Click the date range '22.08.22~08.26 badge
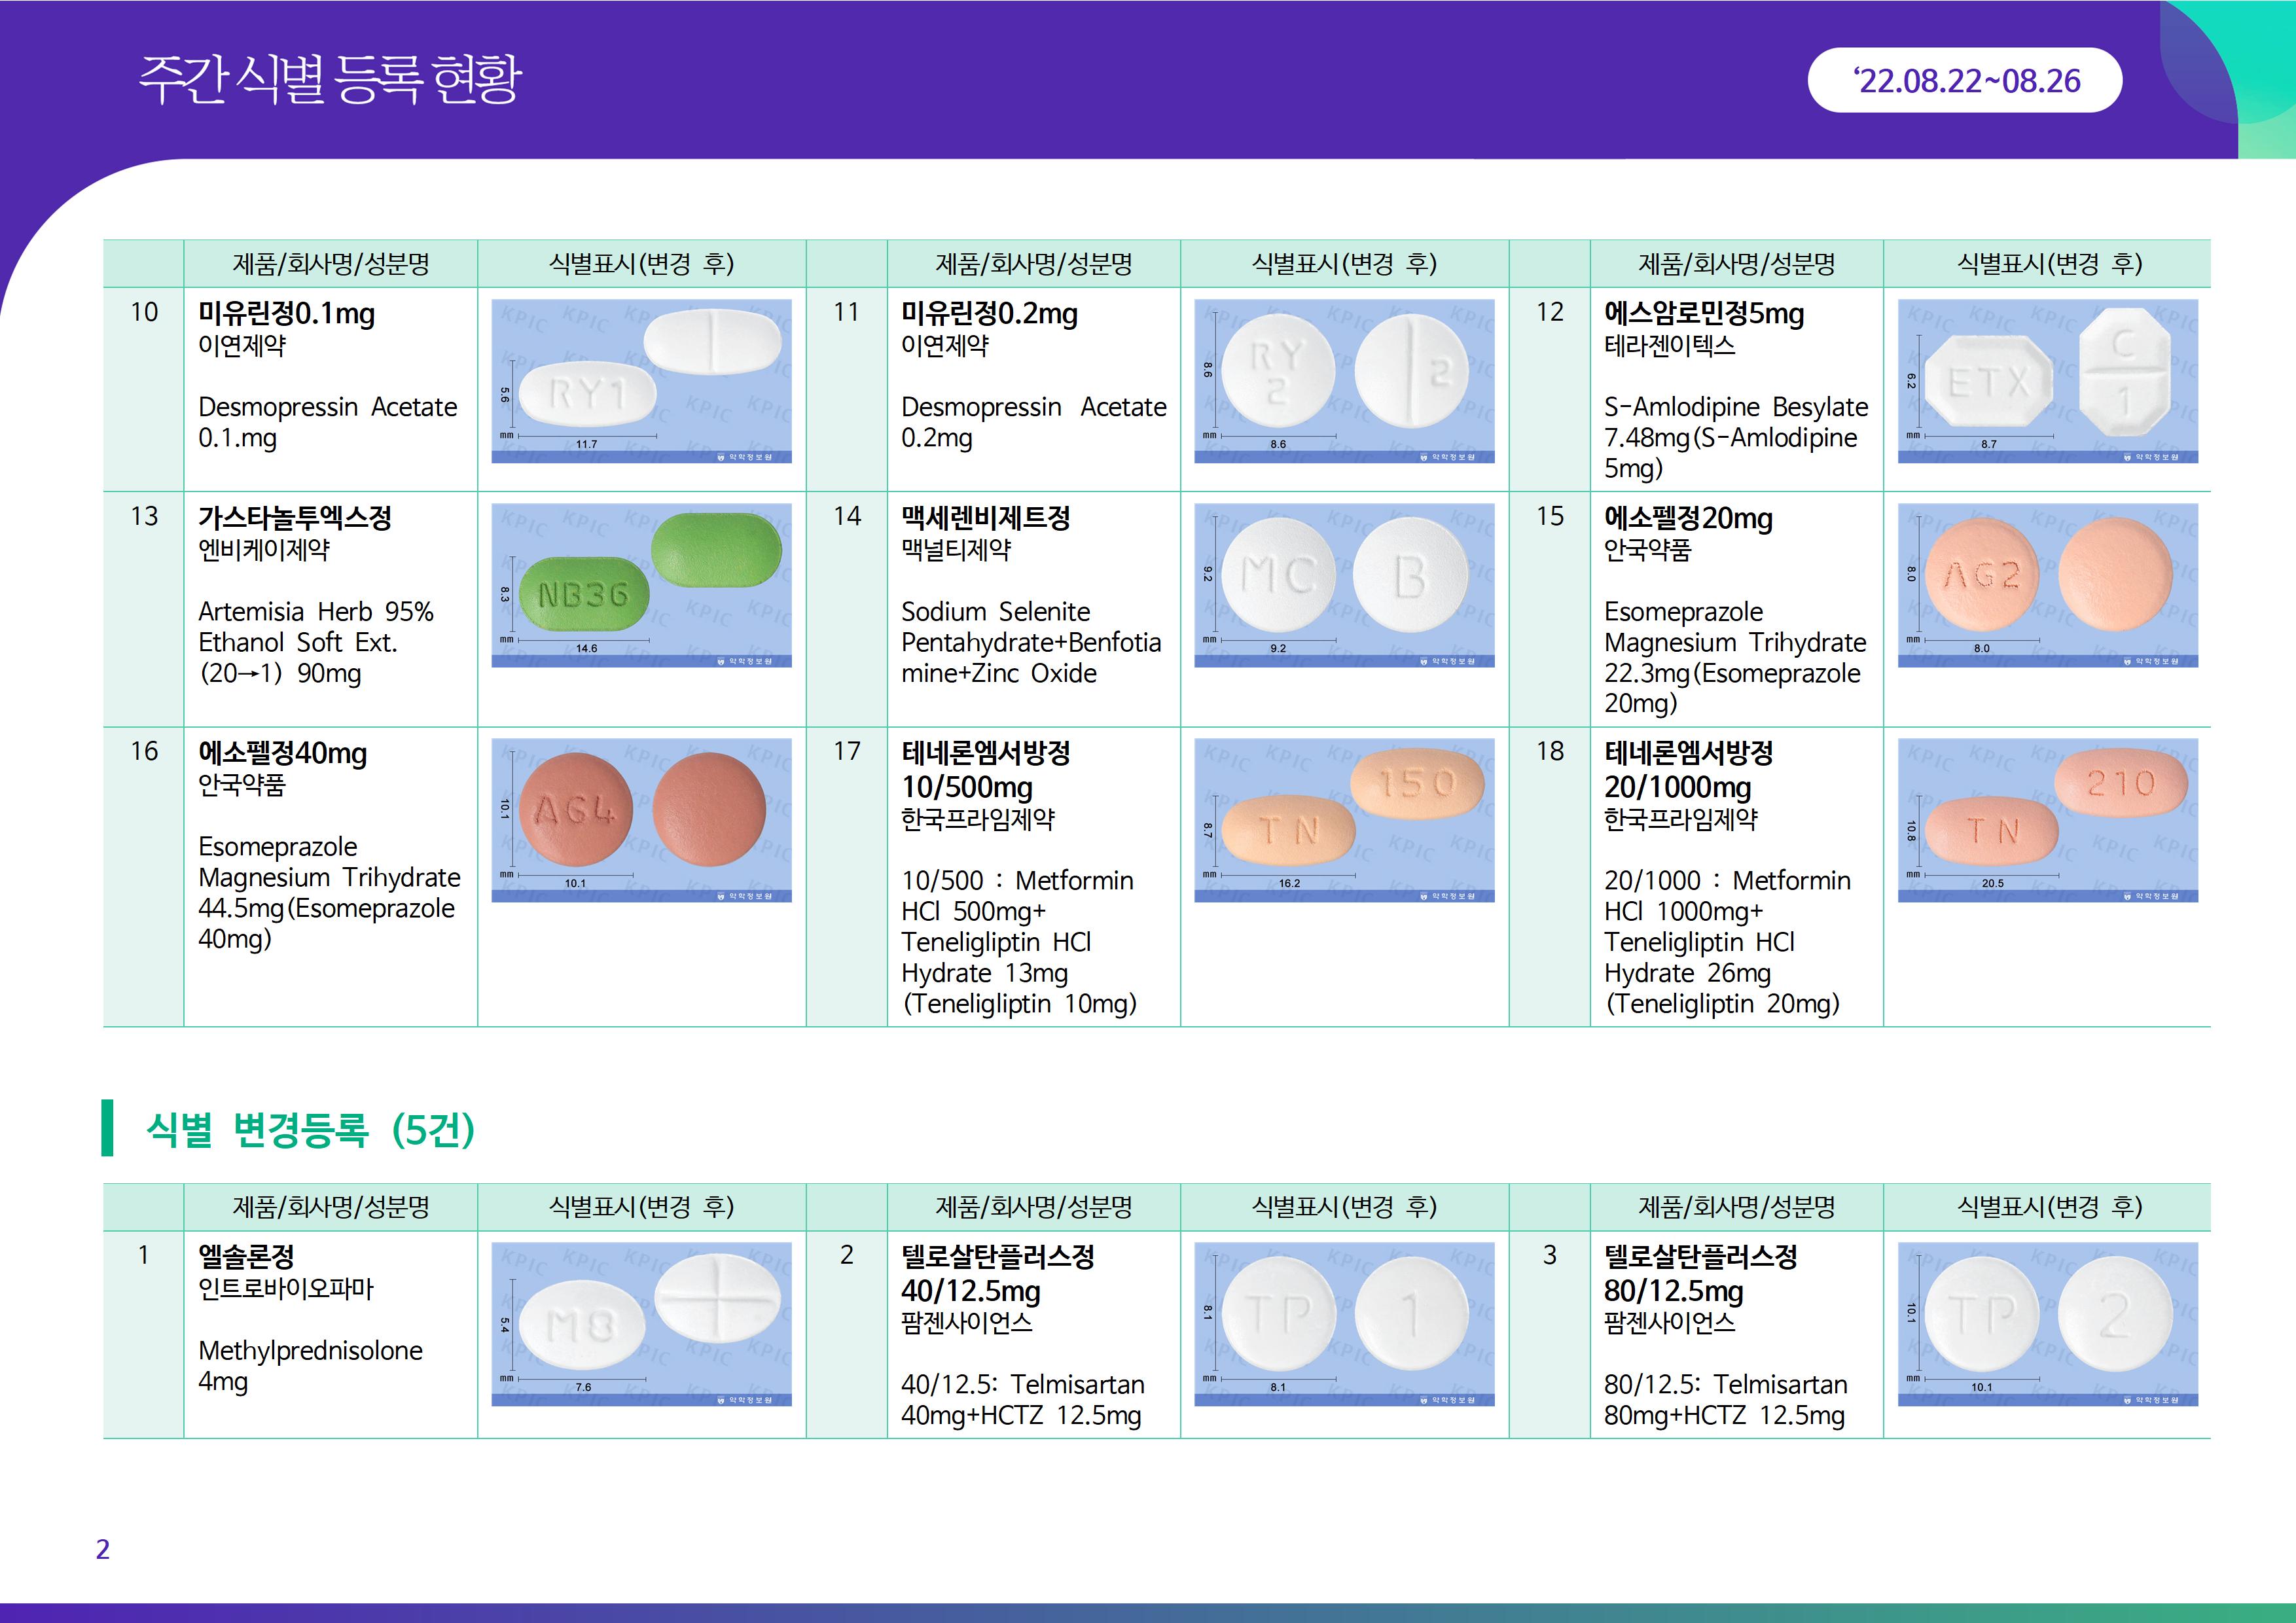This screenshot has width=2296, height=1623. pyautogui.click(x=1964, y=80)
